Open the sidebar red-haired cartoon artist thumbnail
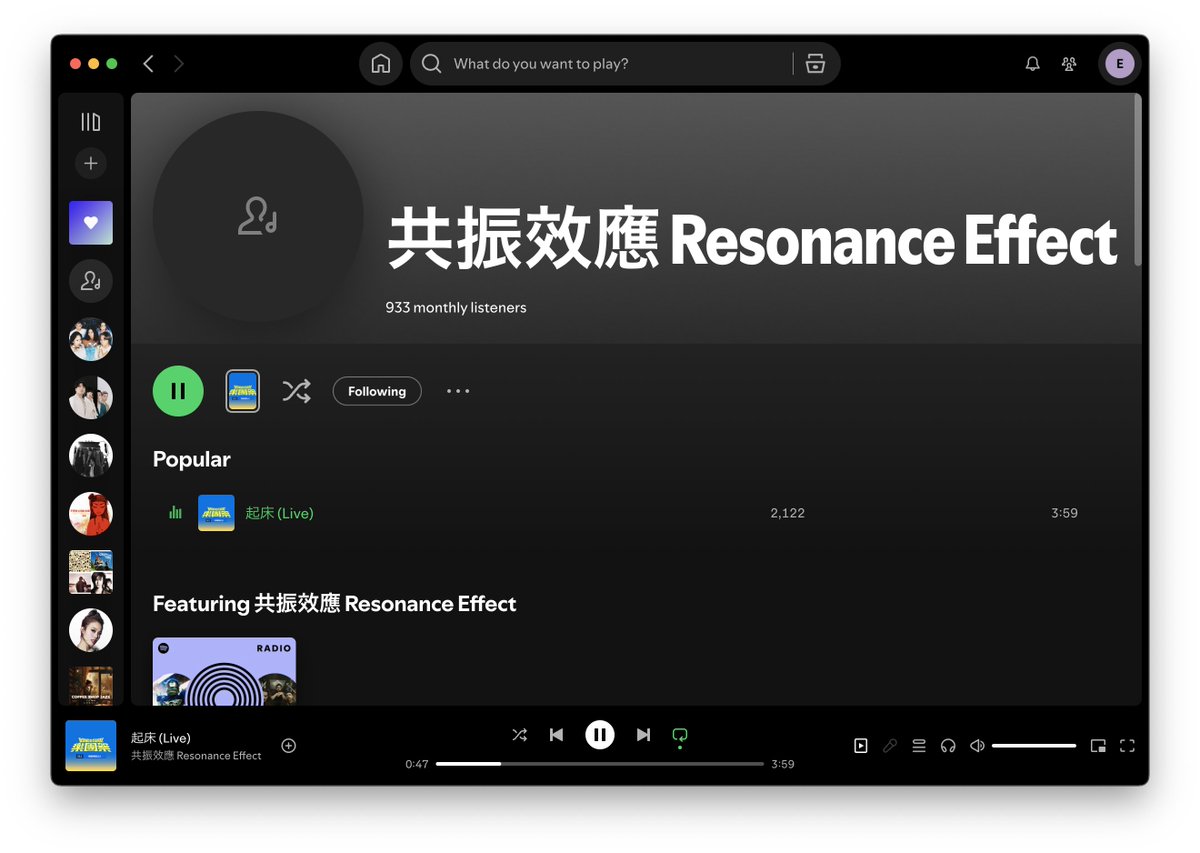Image resolution: width=1200 pixels, height=853 pixels. [91, 514]
